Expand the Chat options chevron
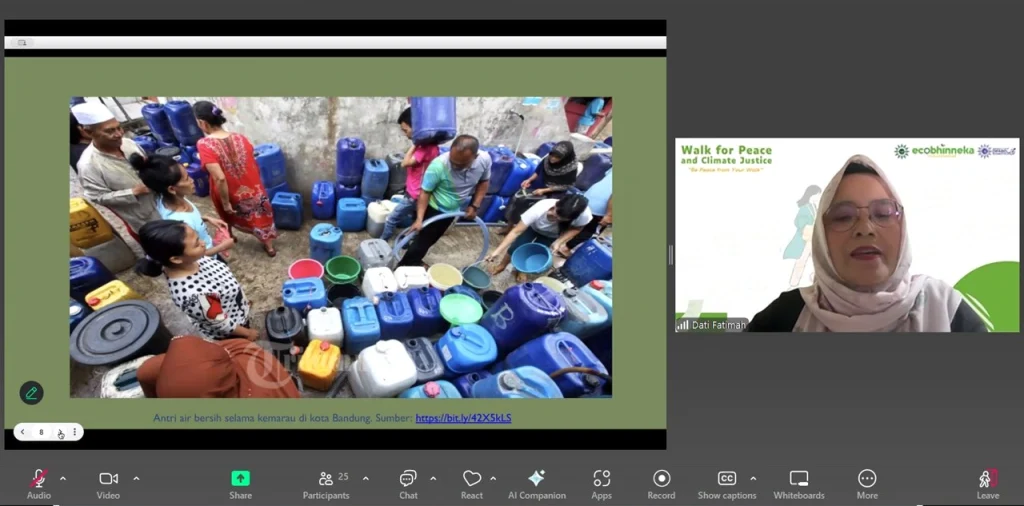This screenshot has height=506, width=1024. pyautogui.click(x=433, y=478)
